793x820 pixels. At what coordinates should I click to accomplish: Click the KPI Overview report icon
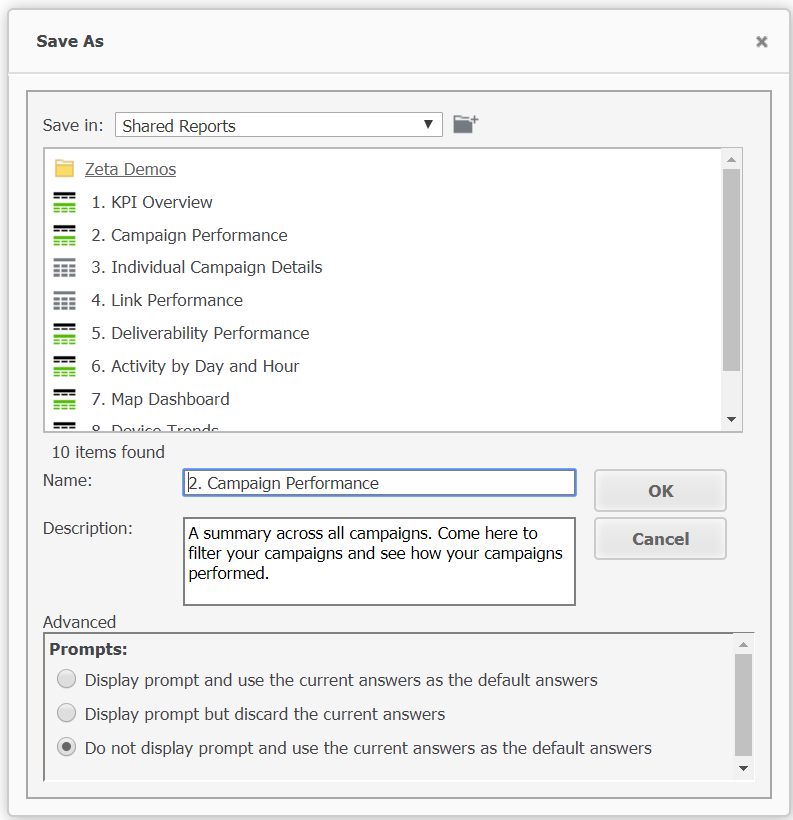tap(65, 202)
